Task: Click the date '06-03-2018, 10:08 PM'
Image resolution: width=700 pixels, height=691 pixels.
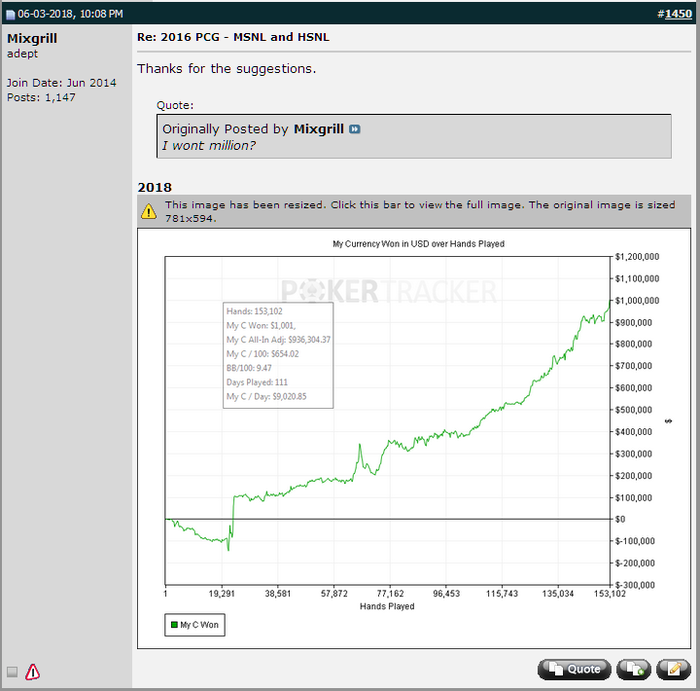Action: pos(70,14)
